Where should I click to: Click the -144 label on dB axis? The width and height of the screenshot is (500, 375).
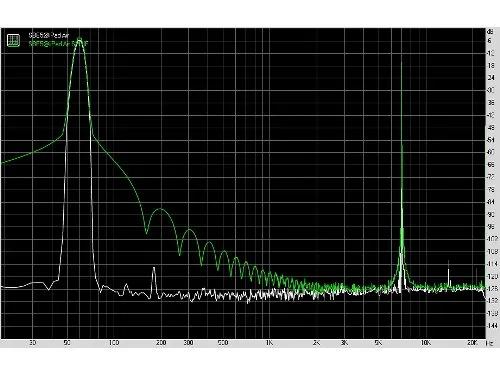492,326
